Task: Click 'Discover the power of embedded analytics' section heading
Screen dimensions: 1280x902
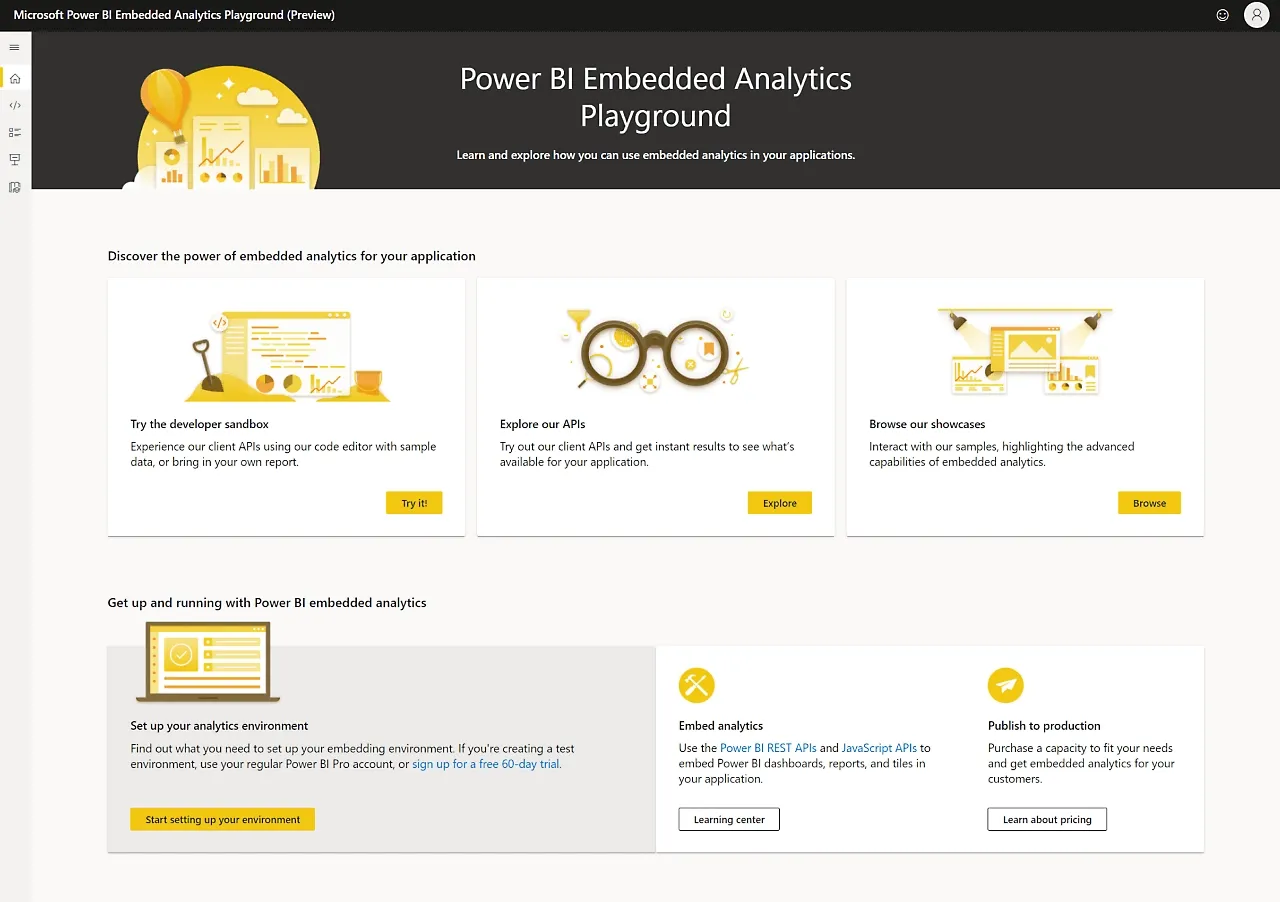Action: pos(292,256)
